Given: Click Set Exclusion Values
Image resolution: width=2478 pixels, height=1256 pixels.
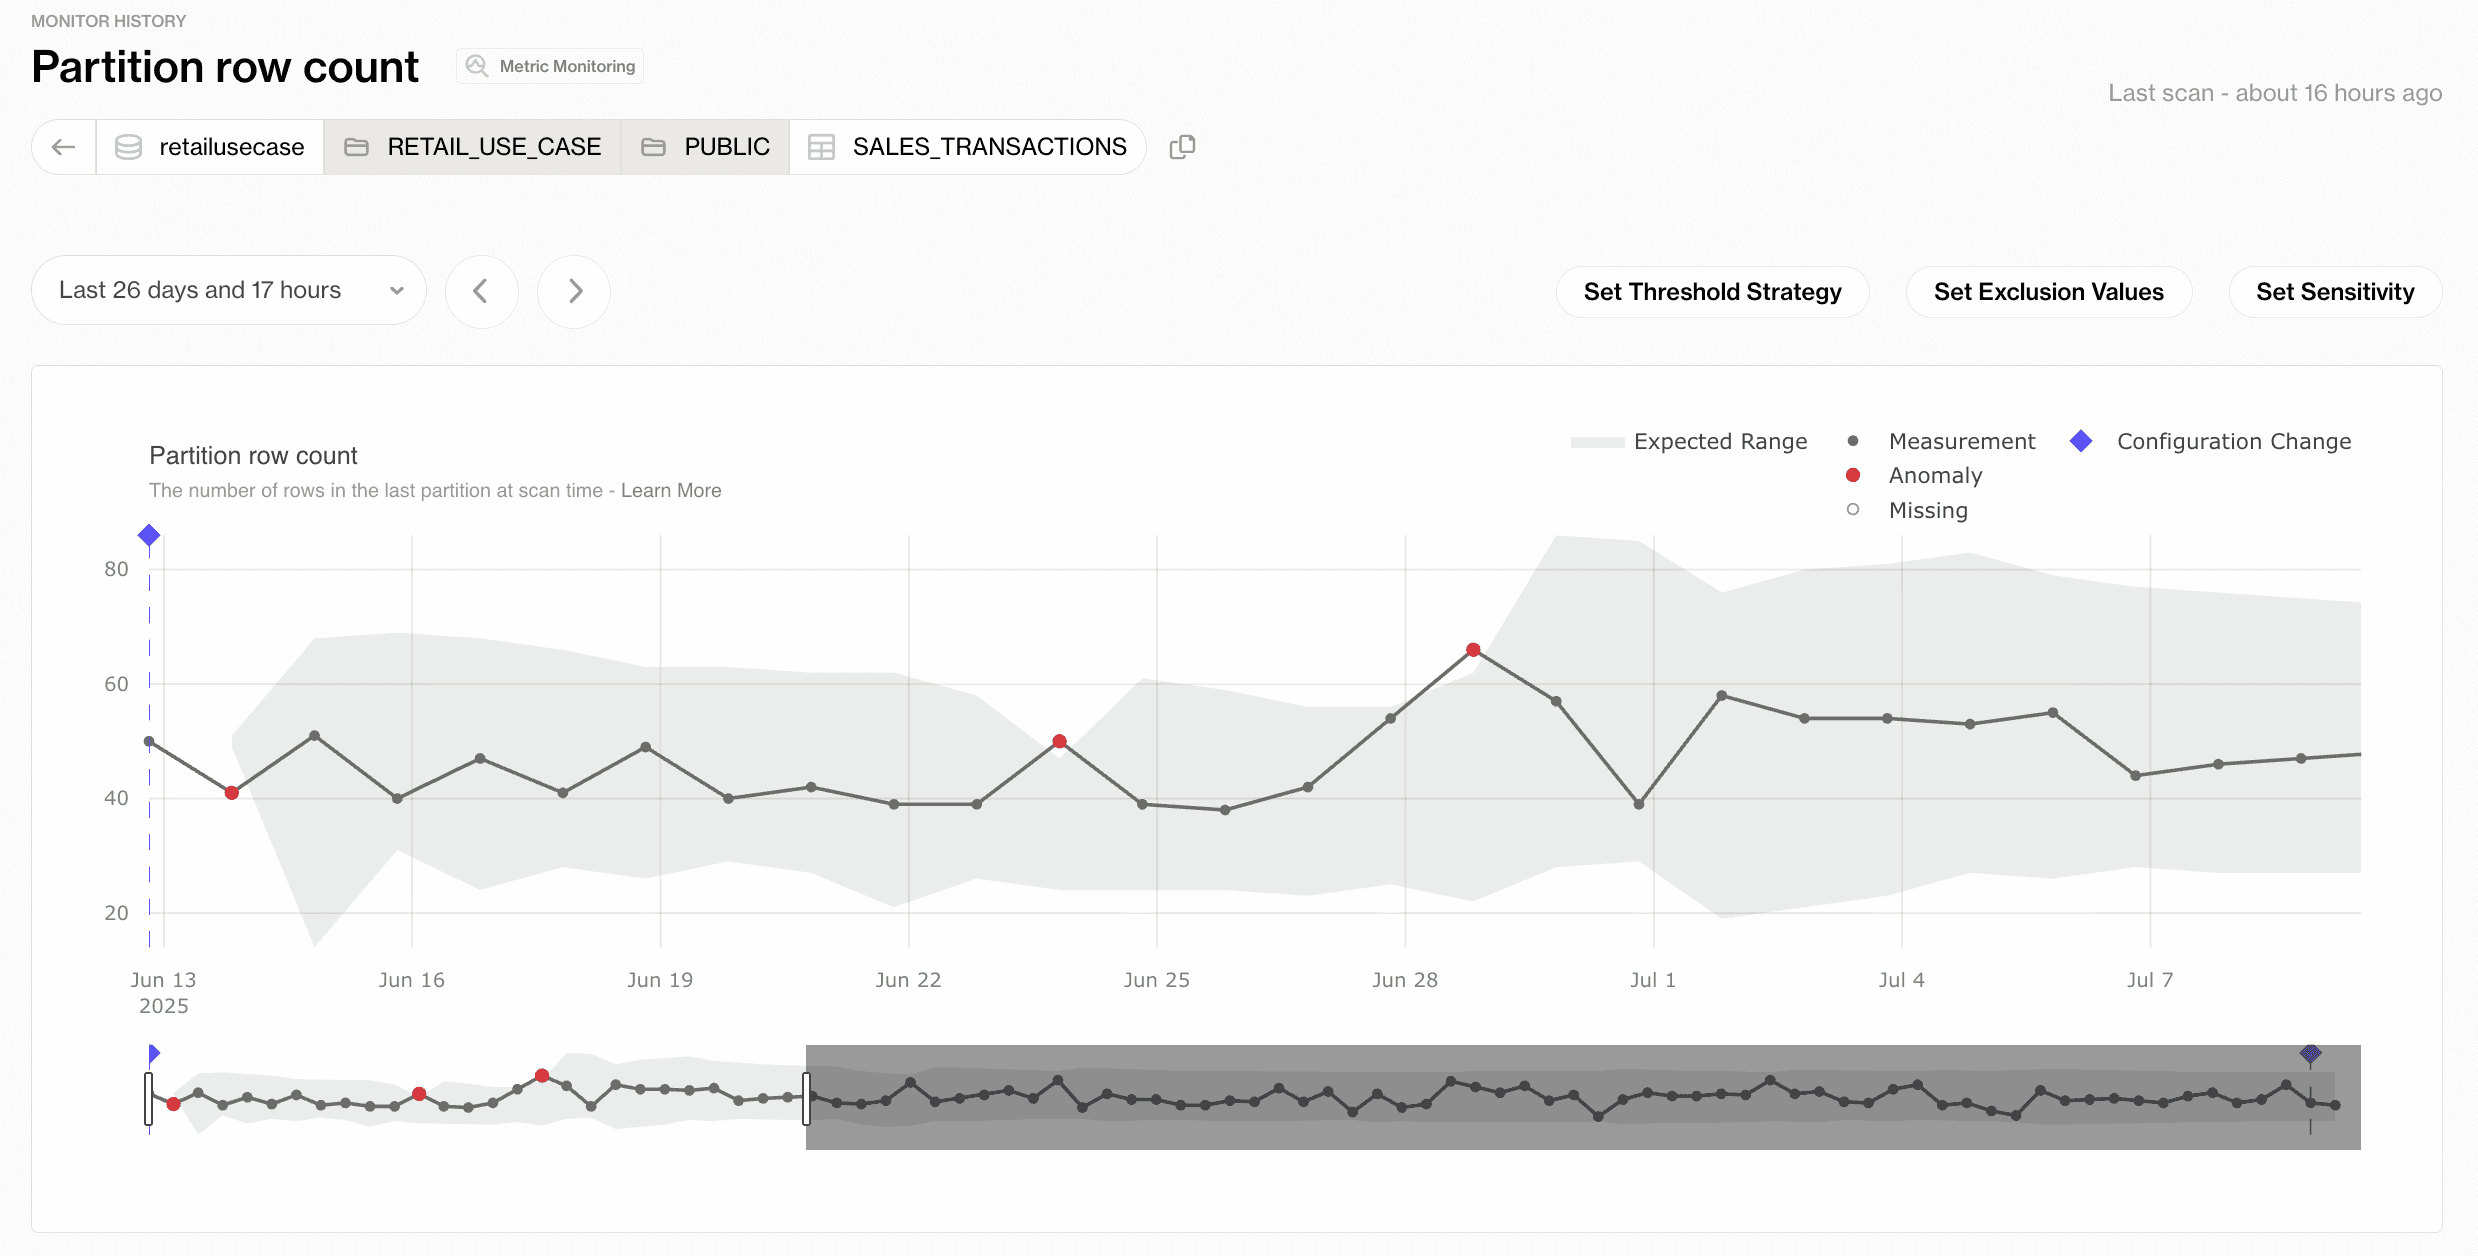Looking at the screenshot, I should tap(2048, 292).
